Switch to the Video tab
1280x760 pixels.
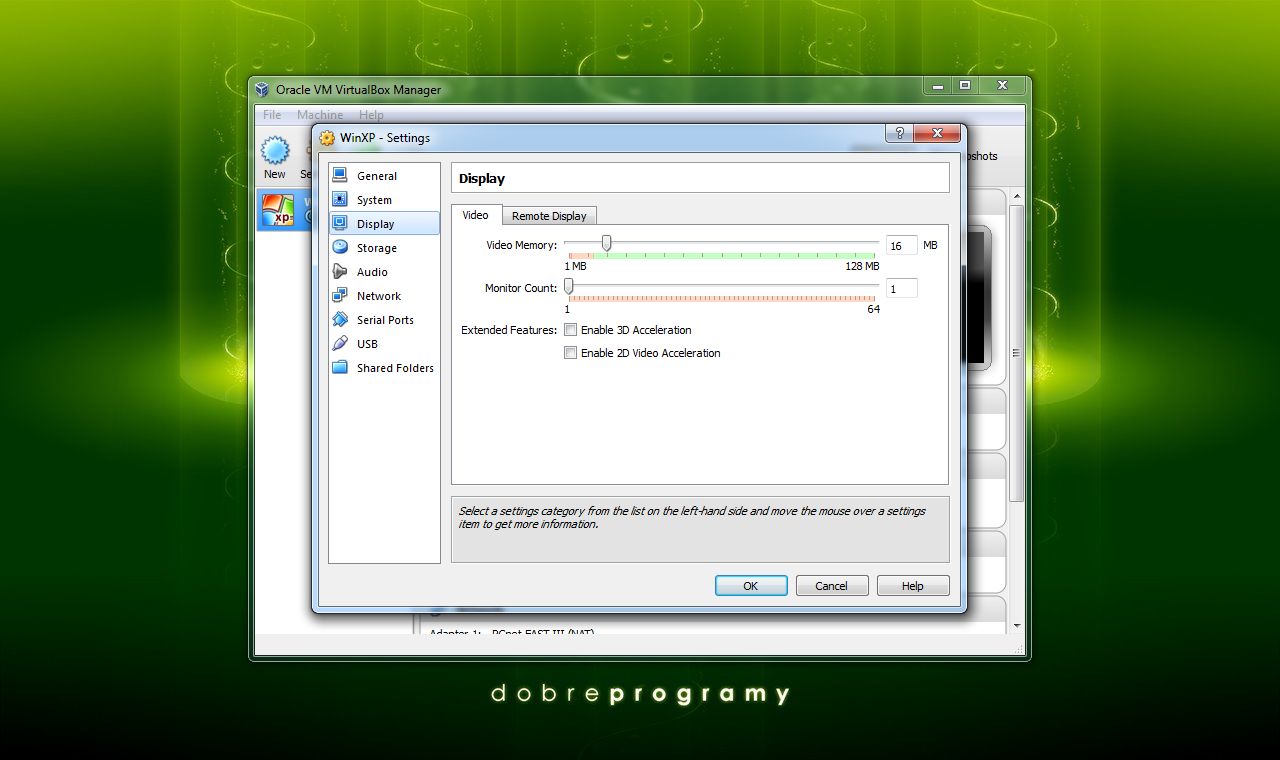(475, 215)
